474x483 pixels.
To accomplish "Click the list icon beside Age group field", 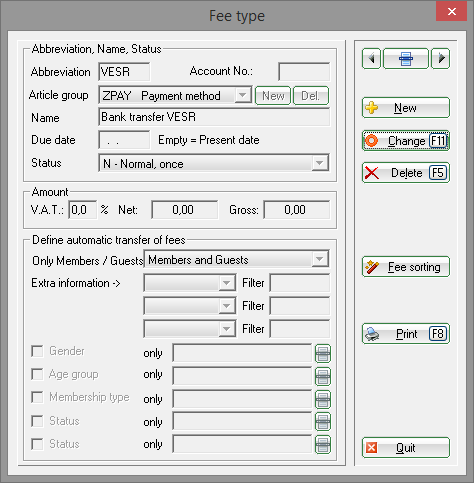I will 323,376.
